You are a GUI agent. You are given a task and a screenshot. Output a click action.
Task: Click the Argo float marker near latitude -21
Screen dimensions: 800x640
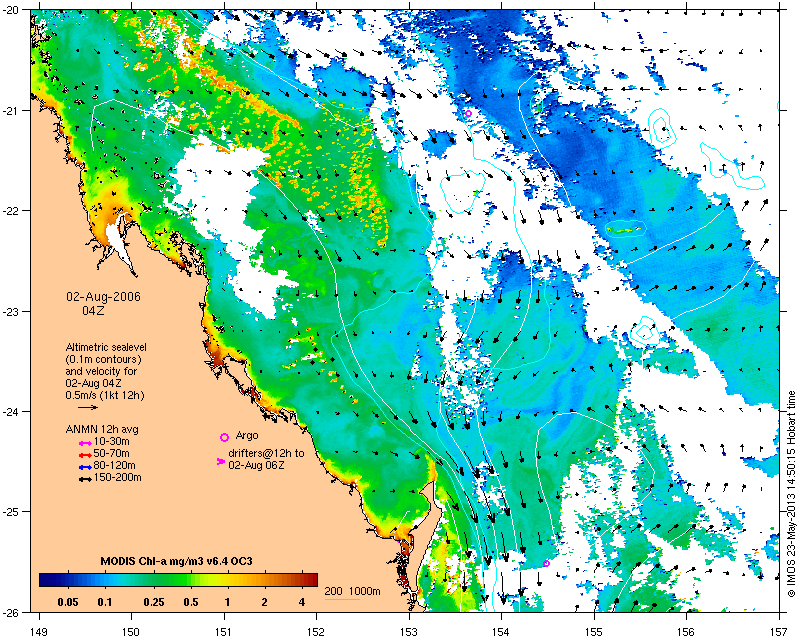(468, 113)
